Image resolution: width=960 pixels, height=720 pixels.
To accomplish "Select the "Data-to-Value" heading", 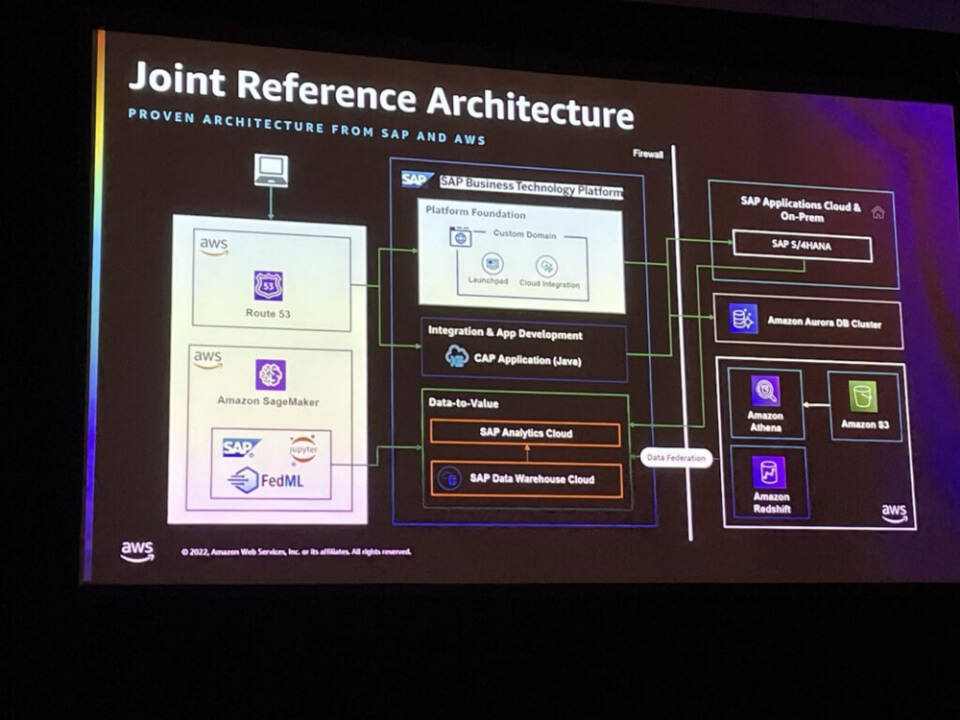I will pos(463,403).
